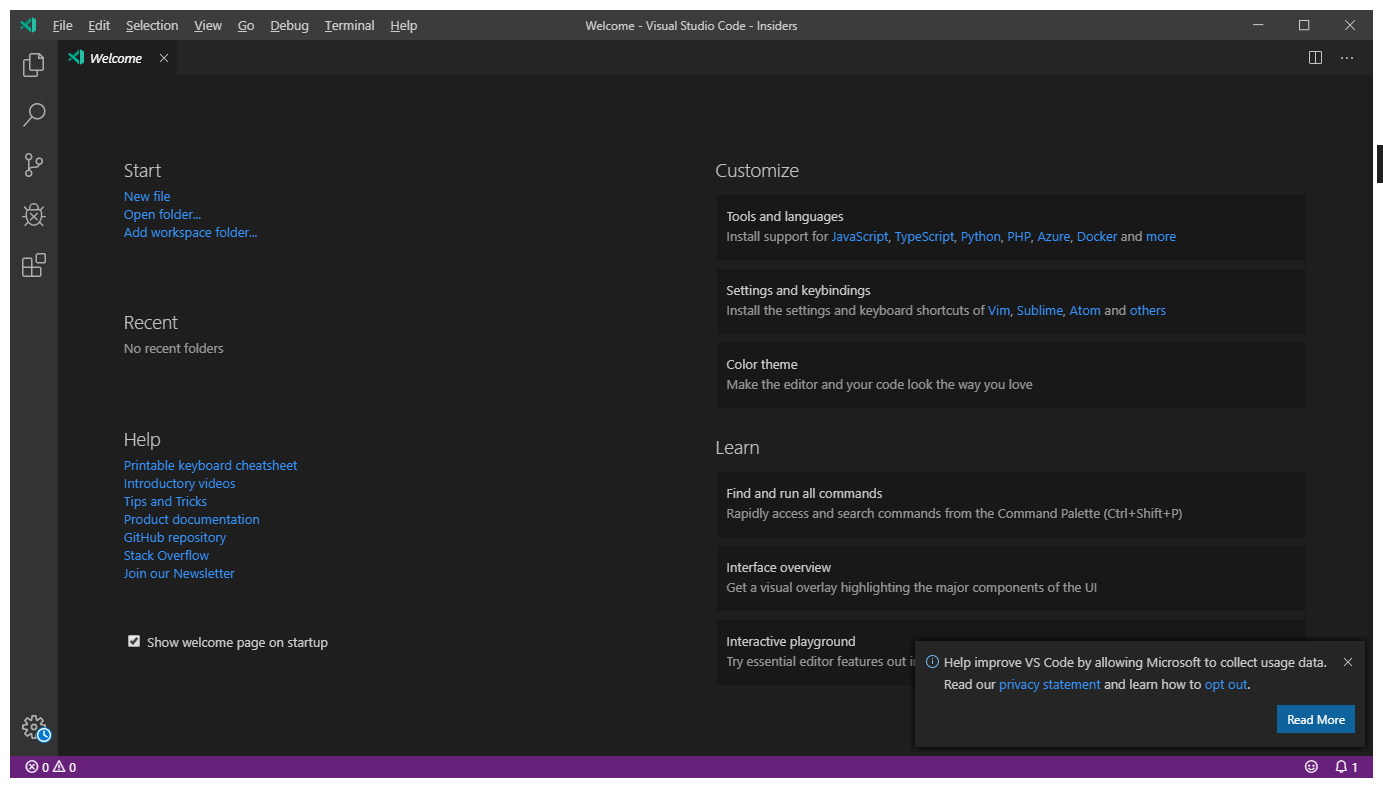Open the Help menu
The width and height of the screenshot is (1383, 788).
point(404,25)
